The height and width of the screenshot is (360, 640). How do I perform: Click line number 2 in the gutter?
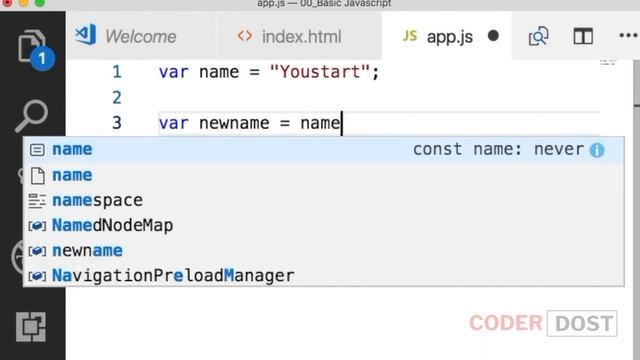(x=117, y=98)
